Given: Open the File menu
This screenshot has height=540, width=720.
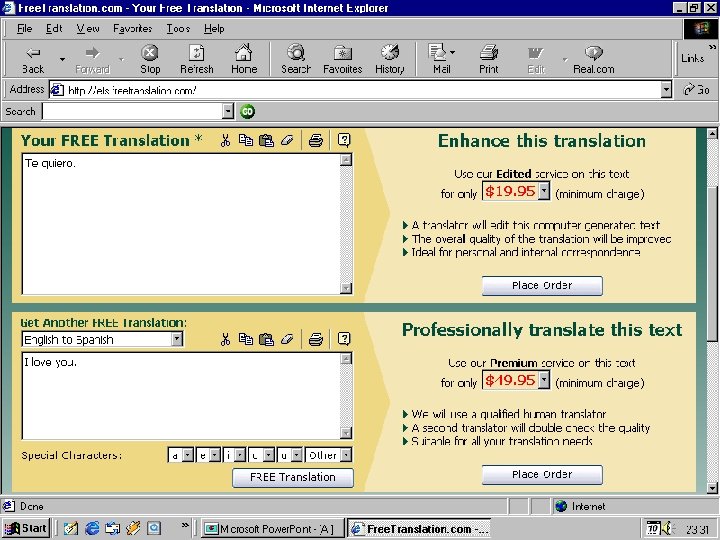Looking at the screenshot, I should [x=24, y=28].
